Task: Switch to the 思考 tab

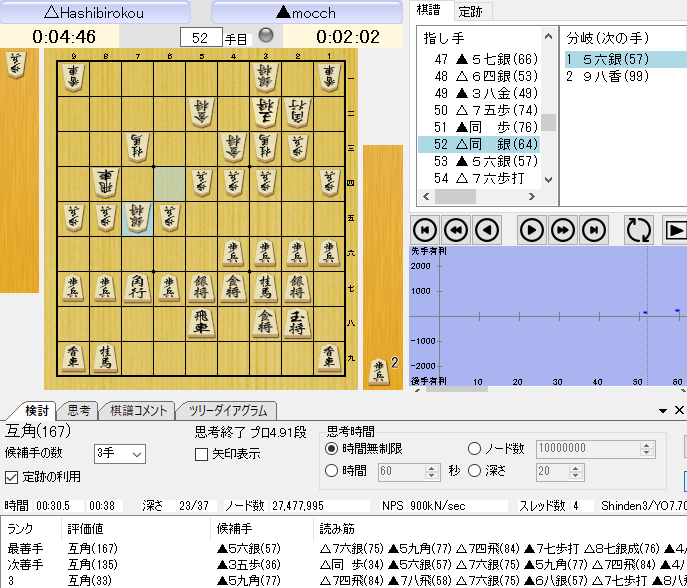Action: pyautogui.click(x=79, y=411)
